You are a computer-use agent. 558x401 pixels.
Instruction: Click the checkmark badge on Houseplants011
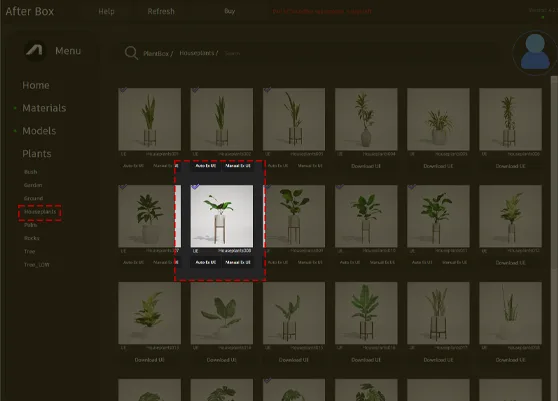tap(412, 186)
